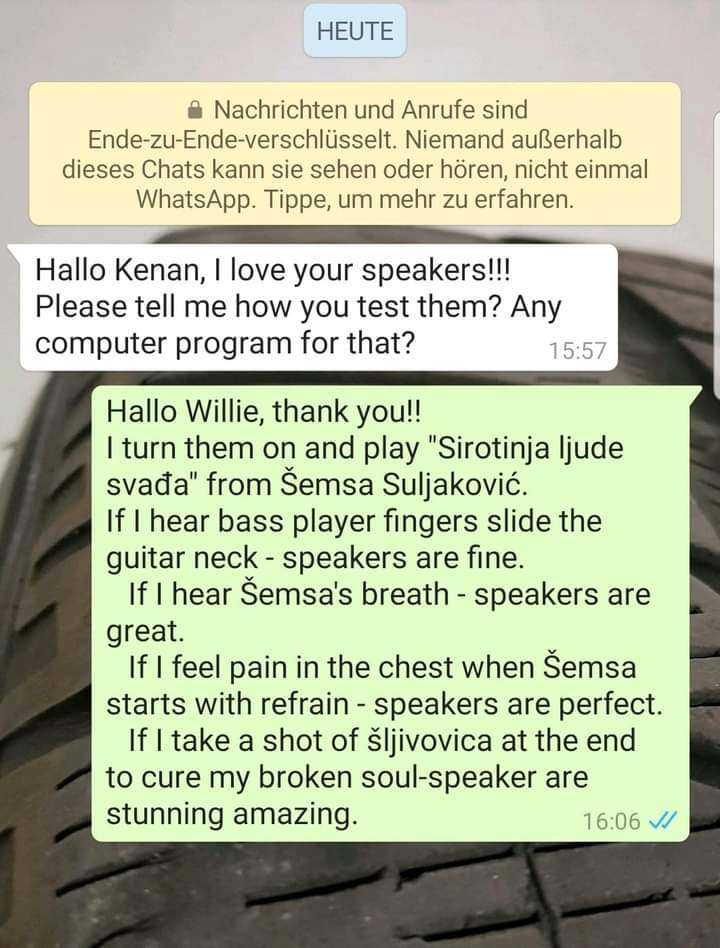The width and height of the screenshot is (720, 948).
Task: Tap the HEUTE date chip
Action: point(355,31)
